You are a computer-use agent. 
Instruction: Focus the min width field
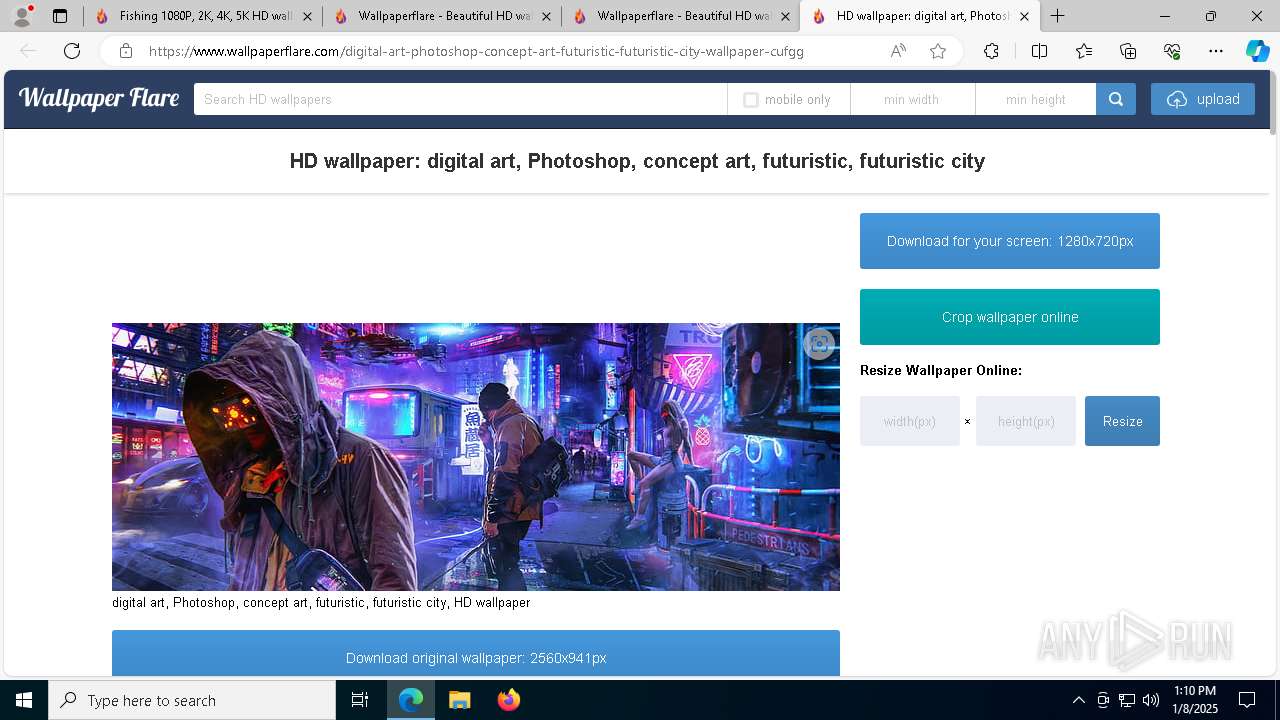click(x=912, y=99)
